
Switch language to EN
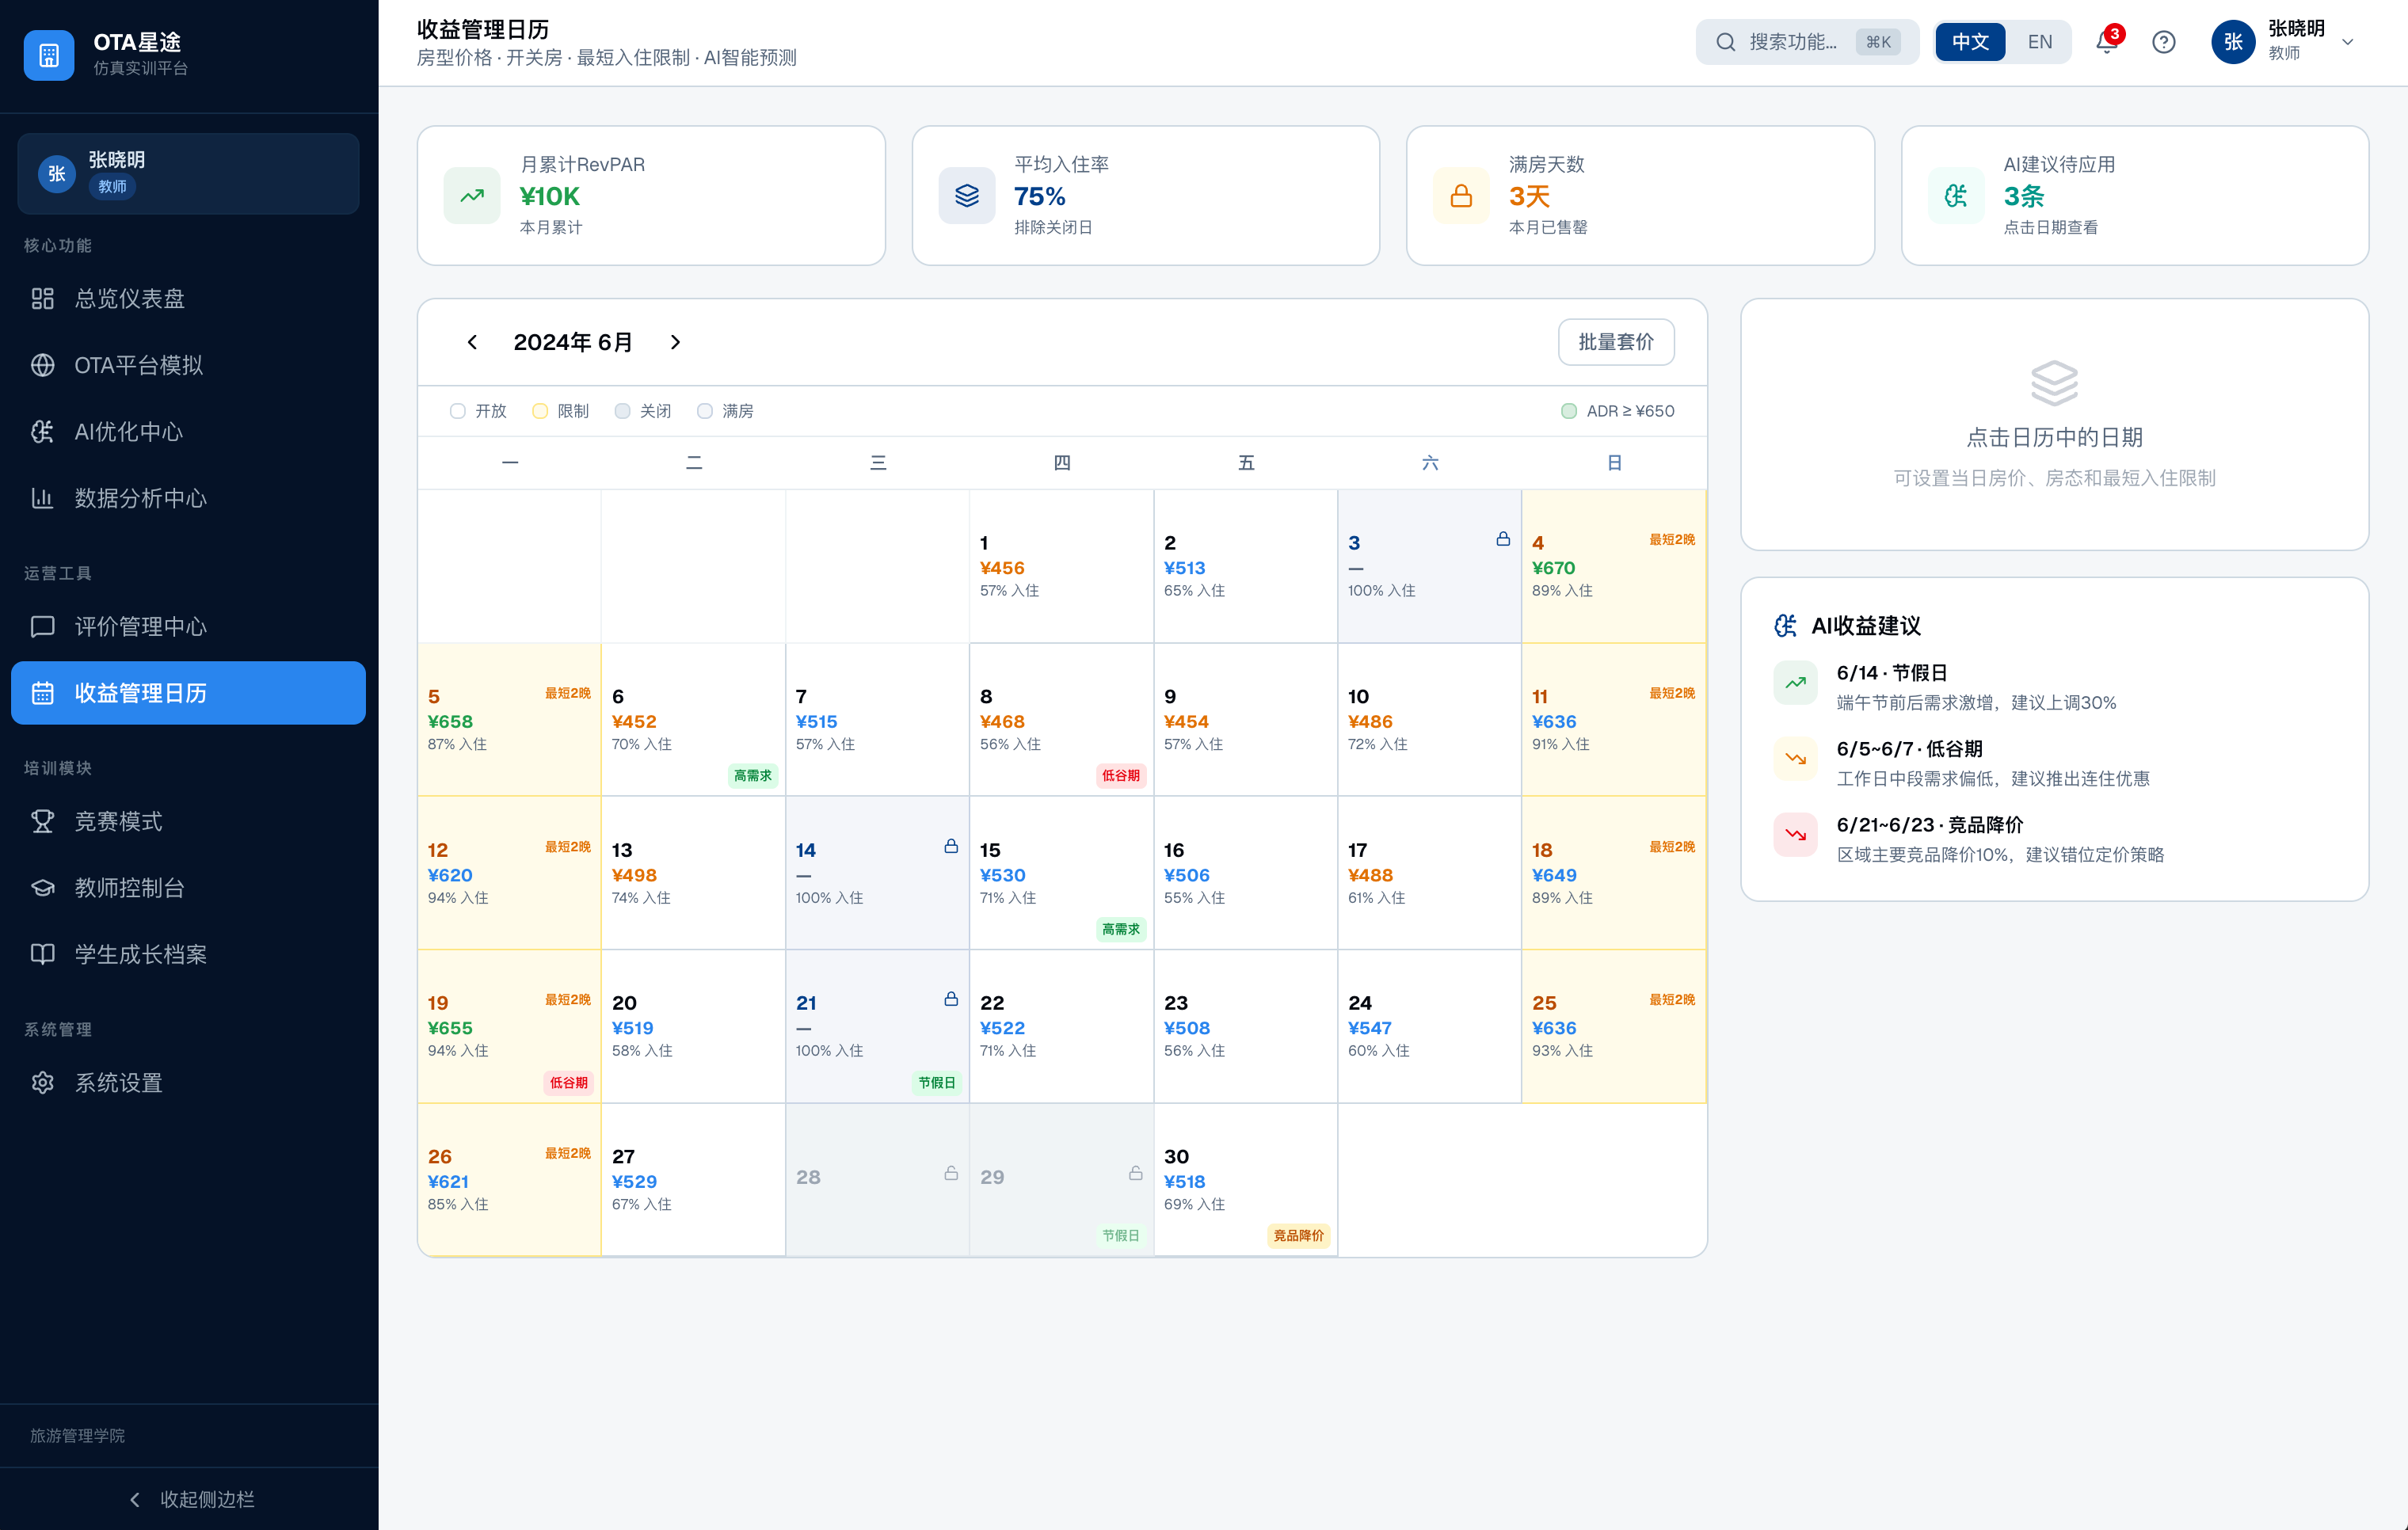2039,42
